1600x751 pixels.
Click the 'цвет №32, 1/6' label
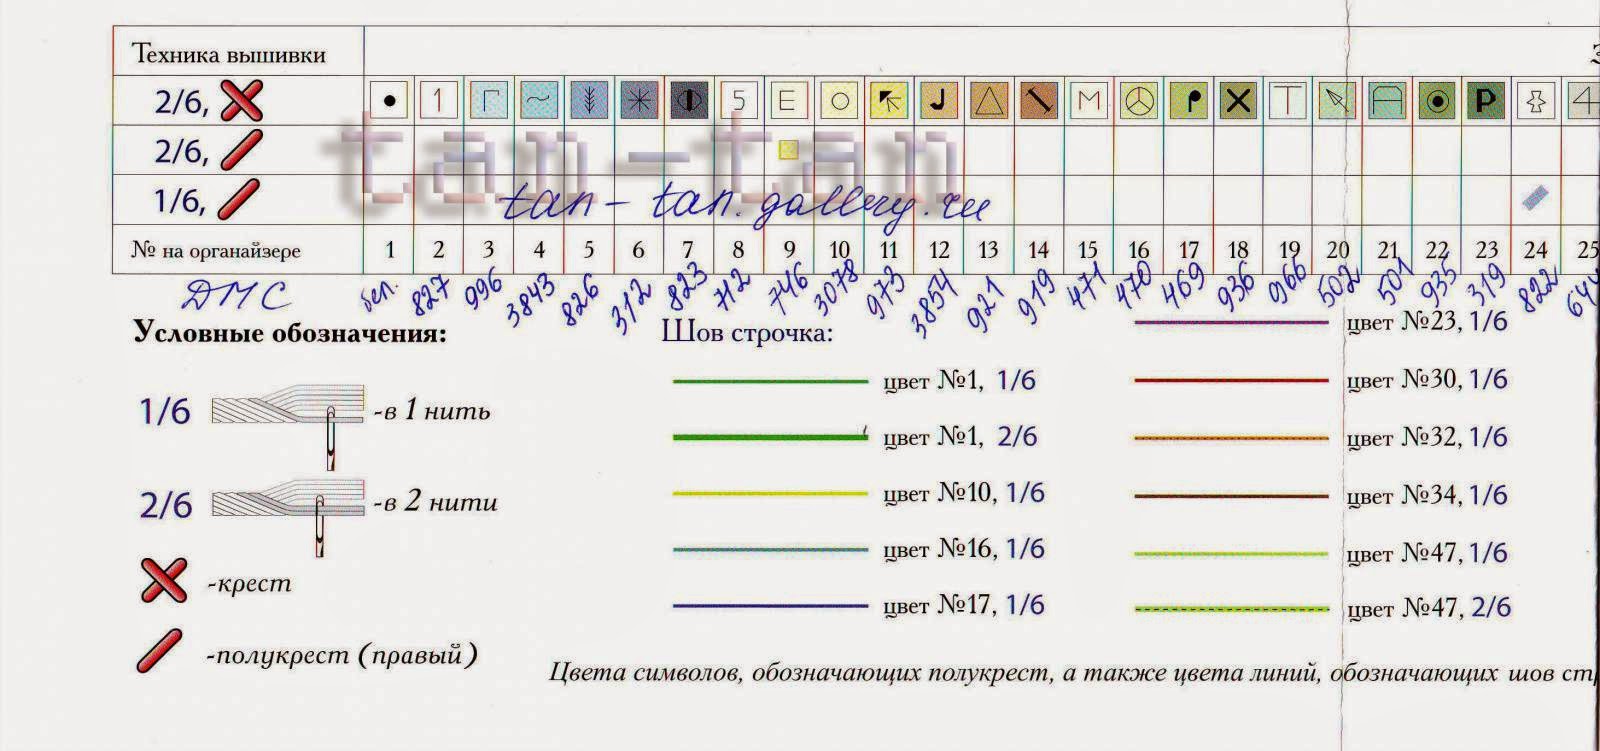click(x=1427, y=437)
